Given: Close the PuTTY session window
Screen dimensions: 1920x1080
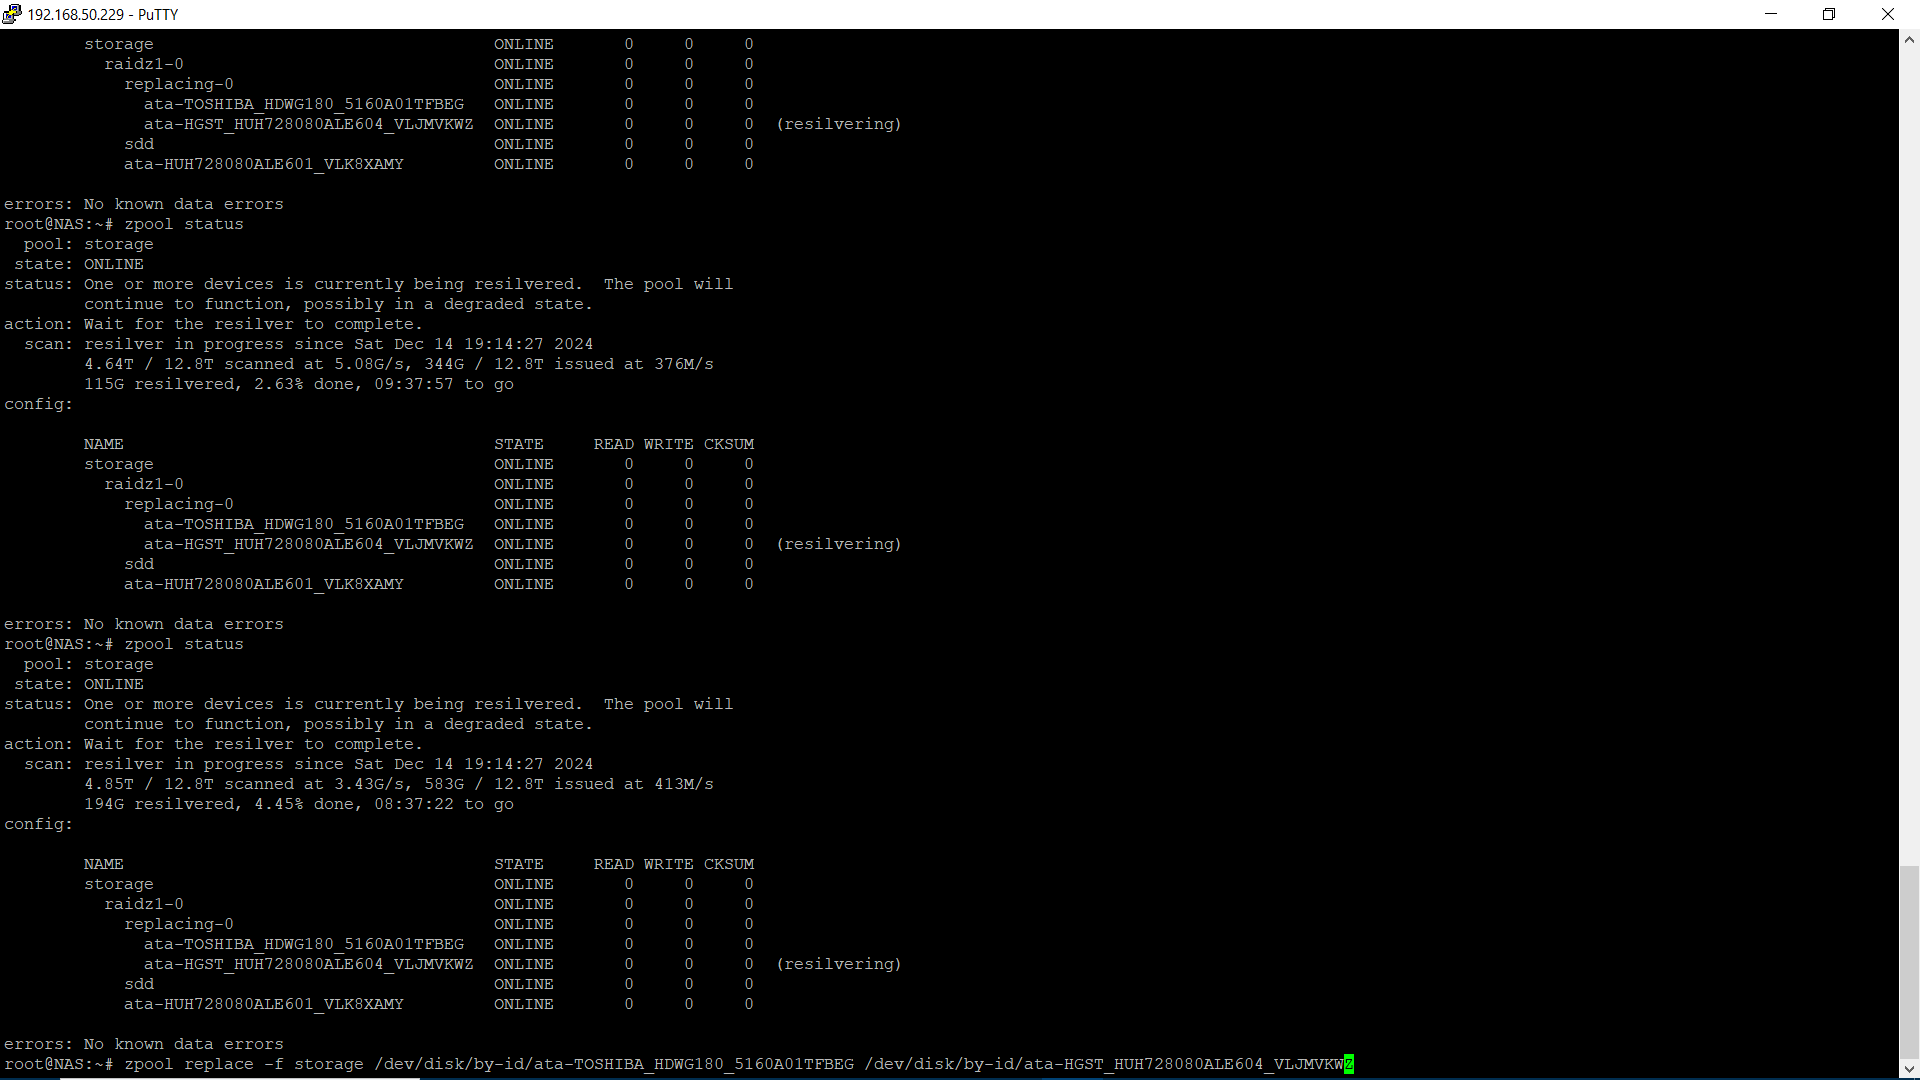Looking at the screenshot, I should pyautogui.click(x=1887, y=14).
